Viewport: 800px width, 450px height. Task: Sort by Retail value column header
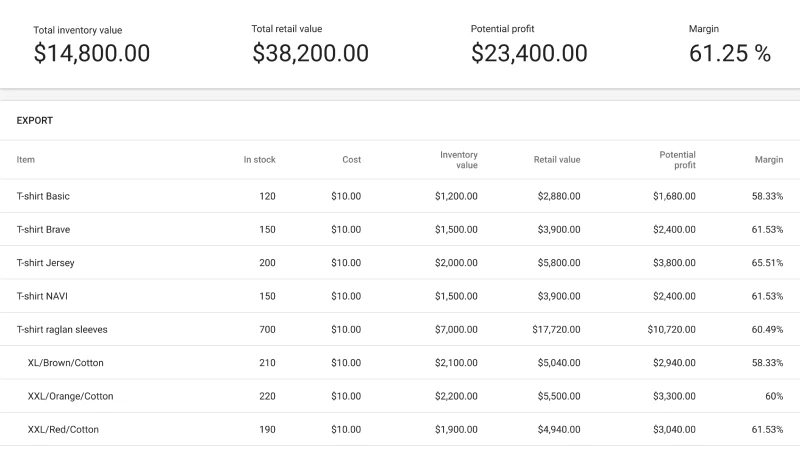point(557,160)
